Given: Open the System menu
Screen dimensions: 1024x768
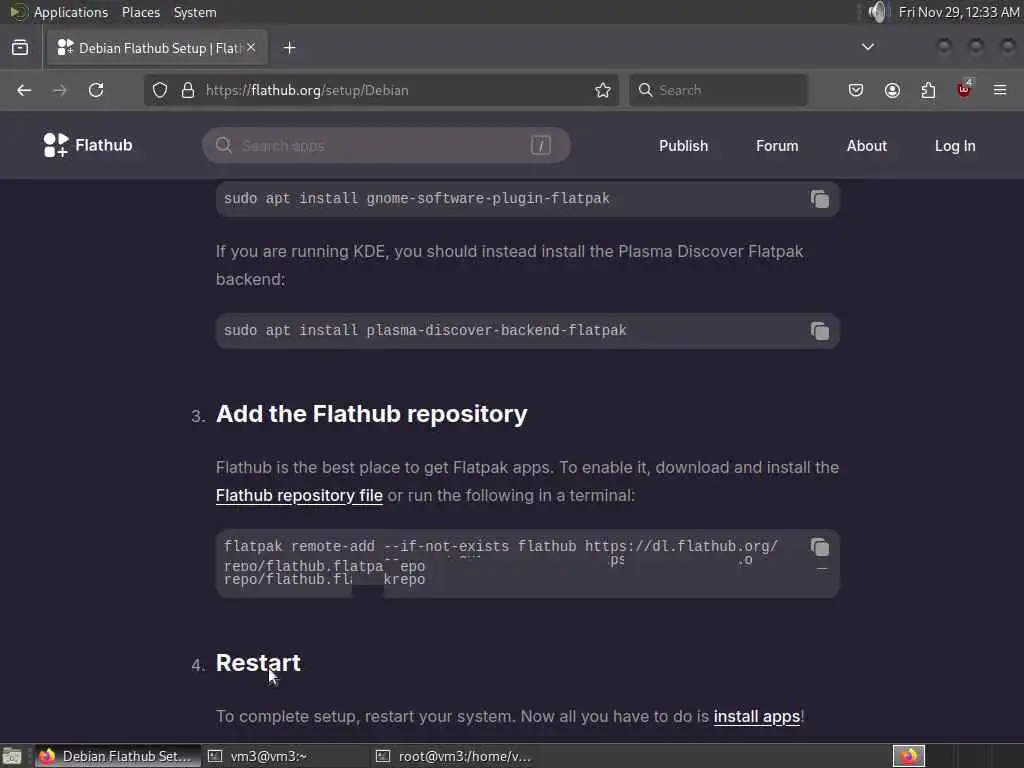Looking at the screenshot, I should 195,12.
